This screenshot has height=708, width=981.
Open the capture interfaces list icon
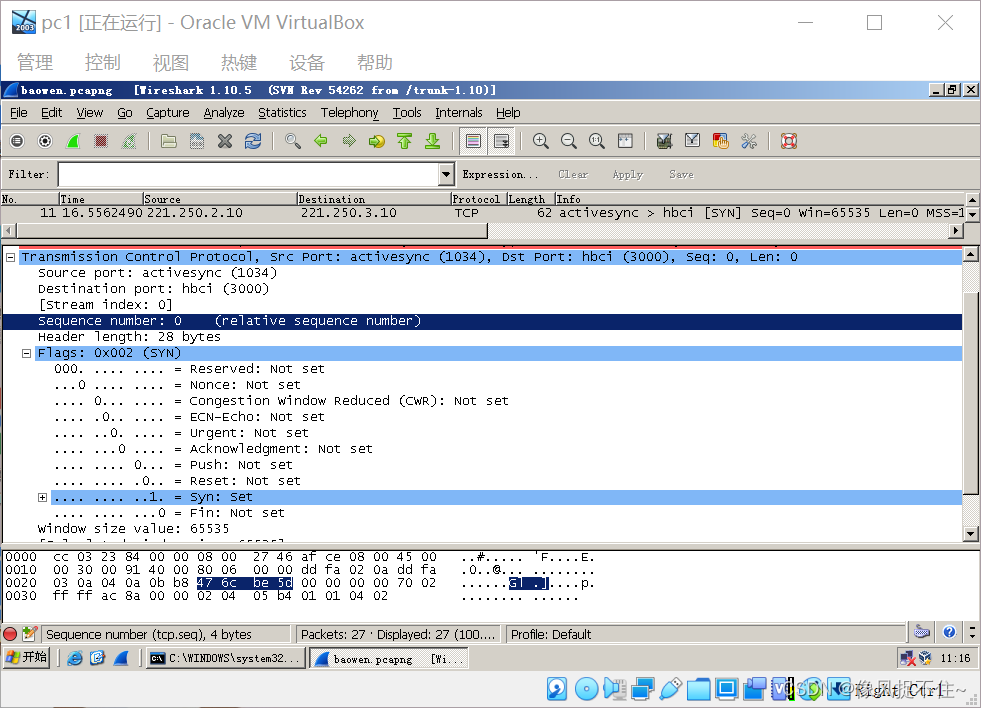point(17,141)
